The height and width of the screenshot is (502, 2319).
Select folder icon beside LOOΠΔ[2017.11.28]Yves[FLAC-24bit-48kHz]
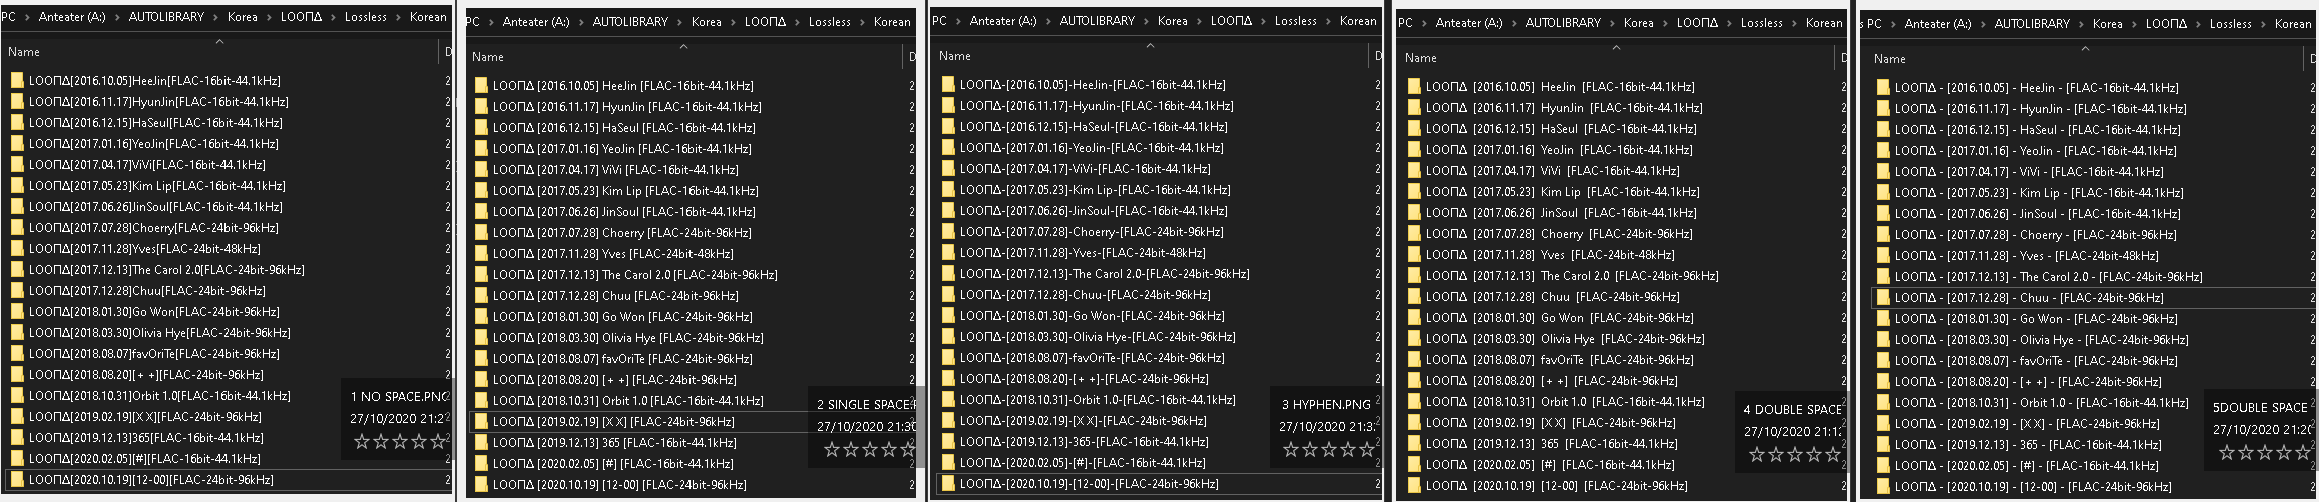pyautogui.click(x=17, y=249)
